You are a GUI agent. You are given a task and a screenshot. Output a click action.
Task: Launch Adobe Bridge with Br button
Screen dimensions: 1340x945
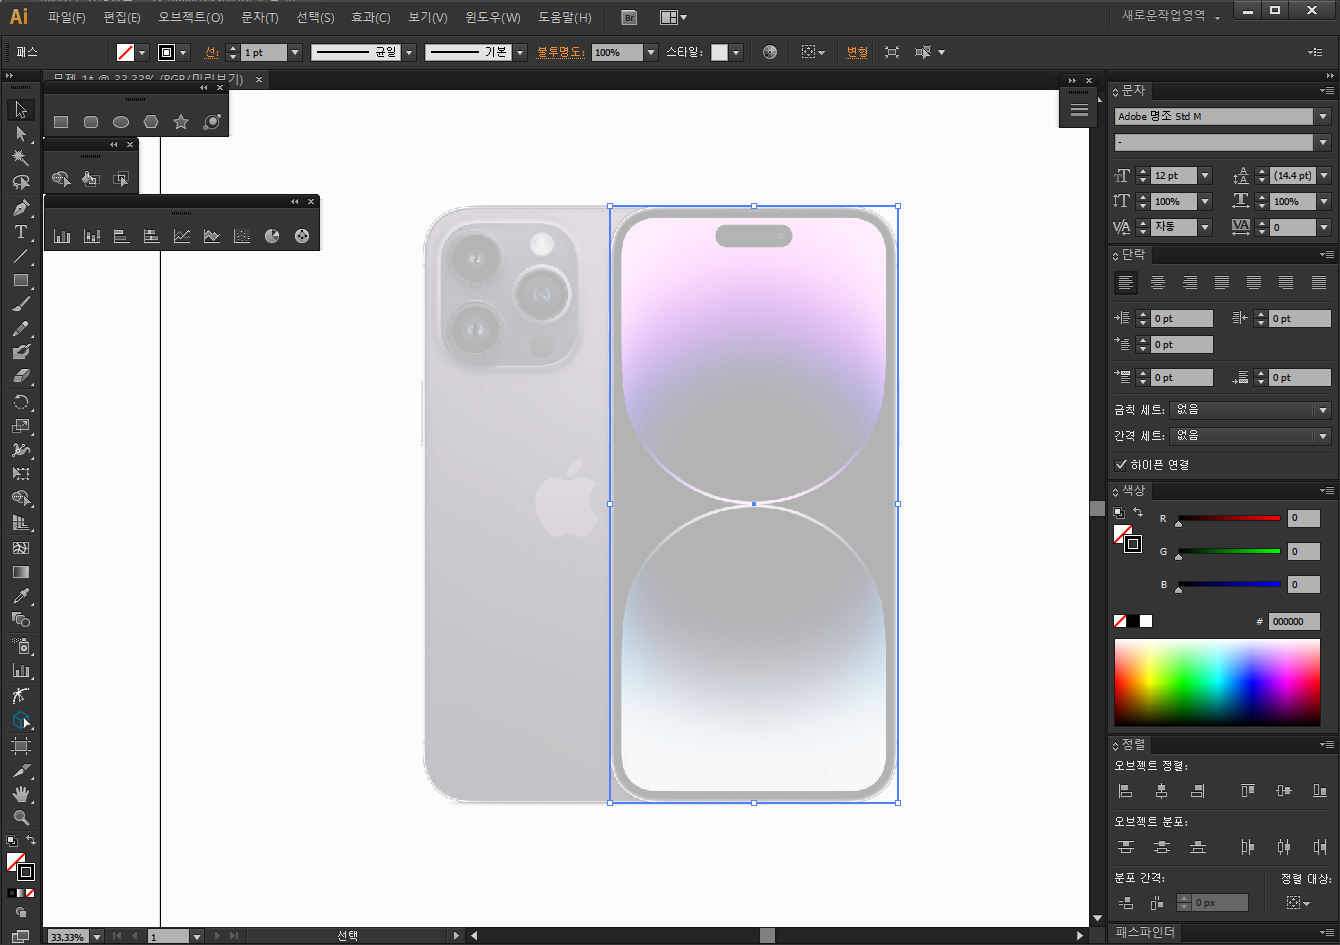pyautogui.click(x=628, y=17)
